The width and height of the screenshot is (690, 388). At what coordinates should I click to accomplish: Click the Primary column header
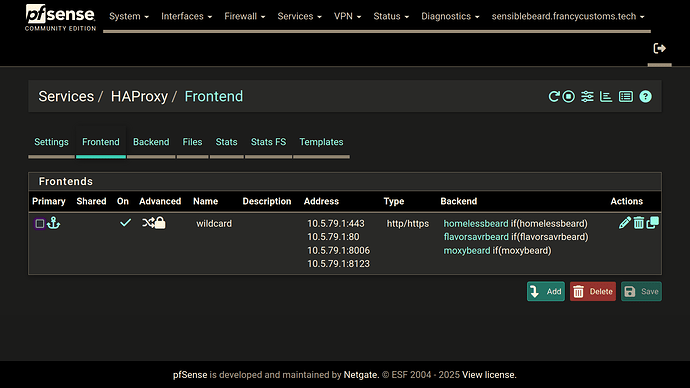coord(49,201)
